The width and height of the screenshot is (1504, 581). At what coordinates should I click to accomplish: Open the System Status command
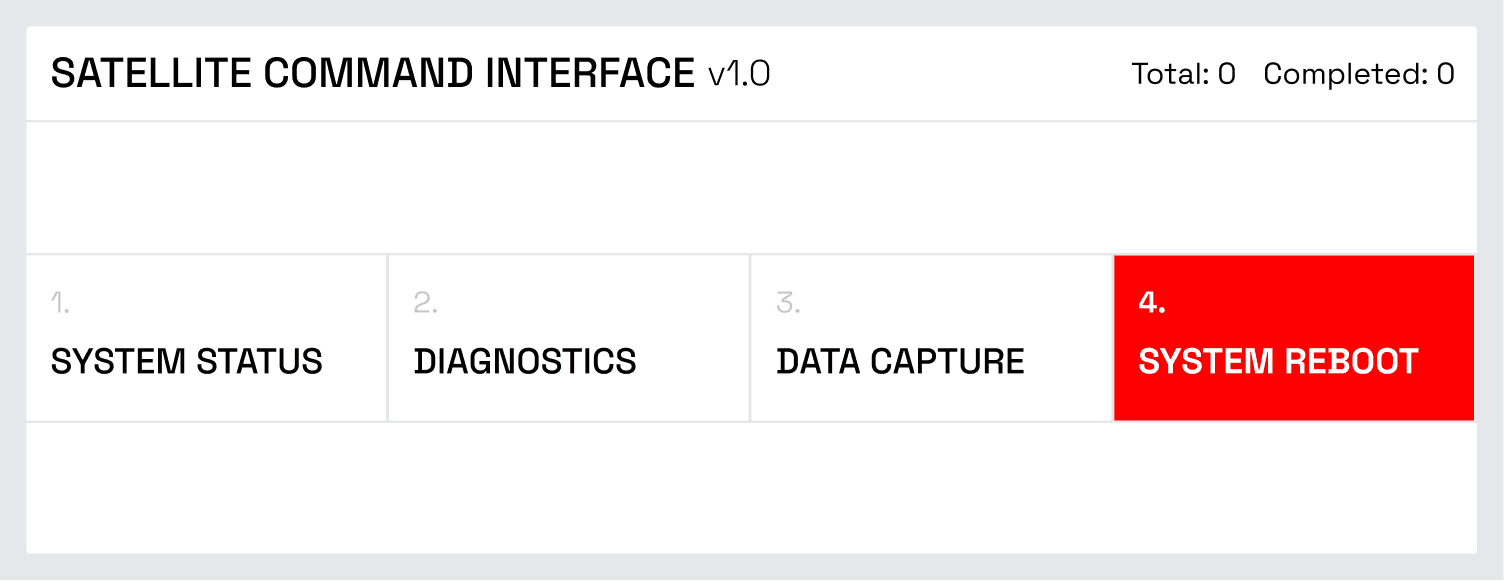coord(206,338)
